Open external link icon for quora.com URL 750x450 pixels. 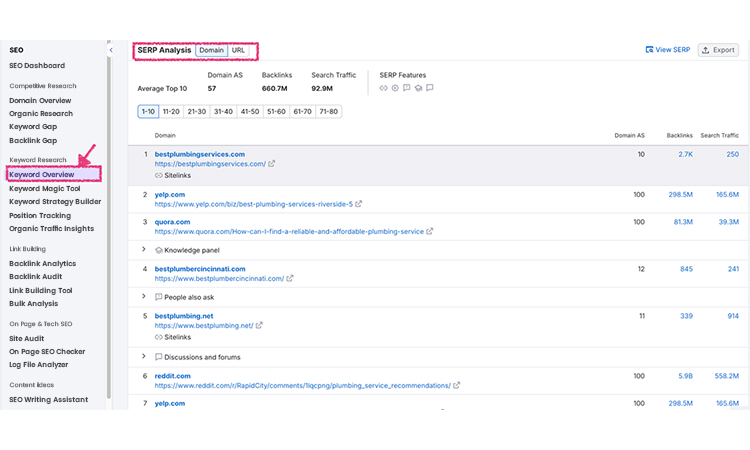(430, 231)
